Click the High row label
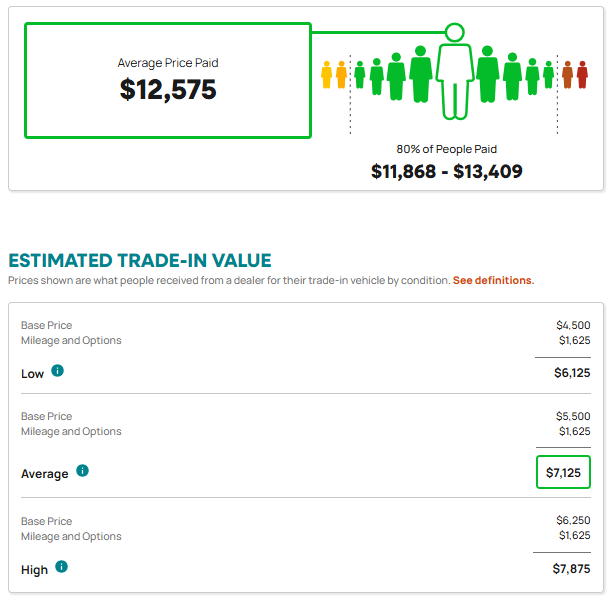The width and height of the screenshot is (614, 605). (34, 570)
